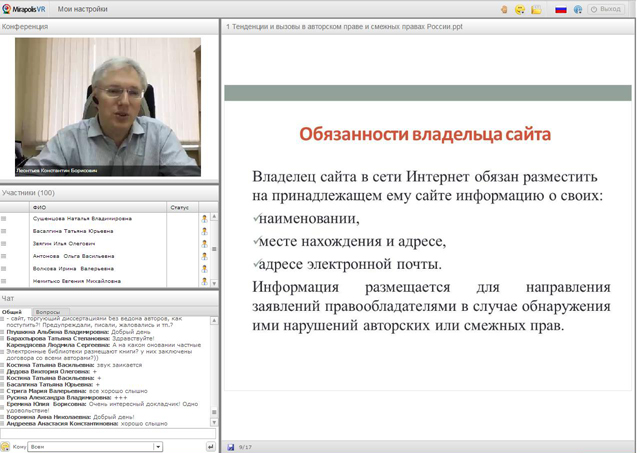Open the emoticon status menu in top toolbar
The height and width of the screenshot is (453, 640).
click(520, 9)
